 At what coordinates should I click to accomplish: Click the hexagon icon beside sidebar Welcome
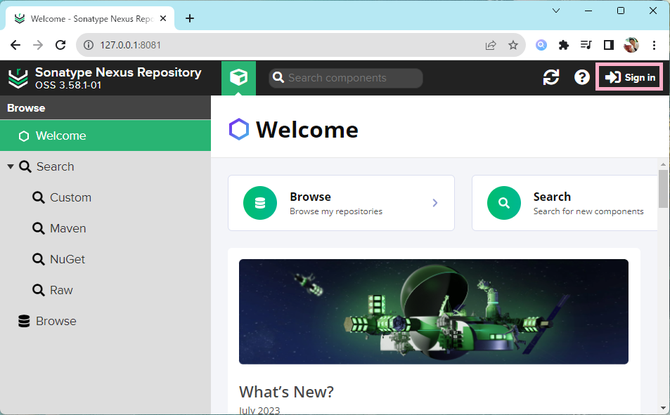24,136
